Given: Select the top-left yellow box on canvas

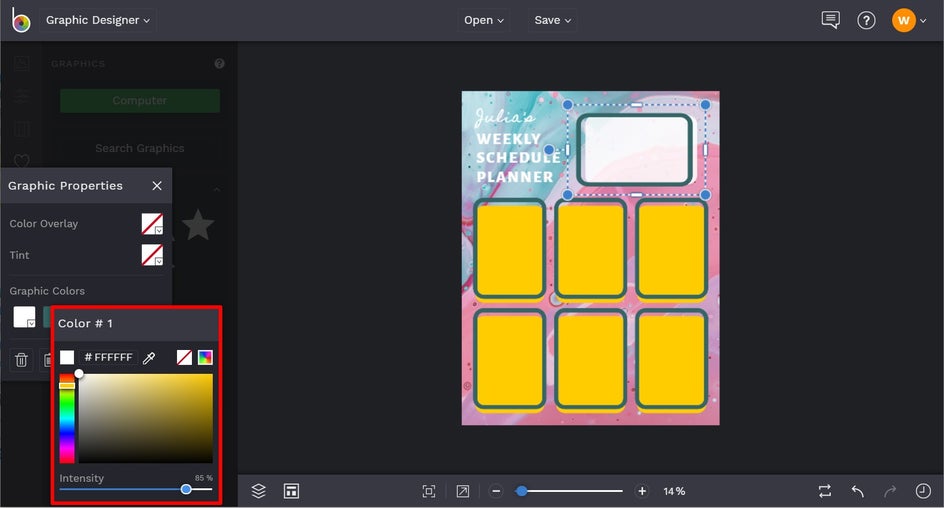Looking at the screenshot, I should 509,249.
